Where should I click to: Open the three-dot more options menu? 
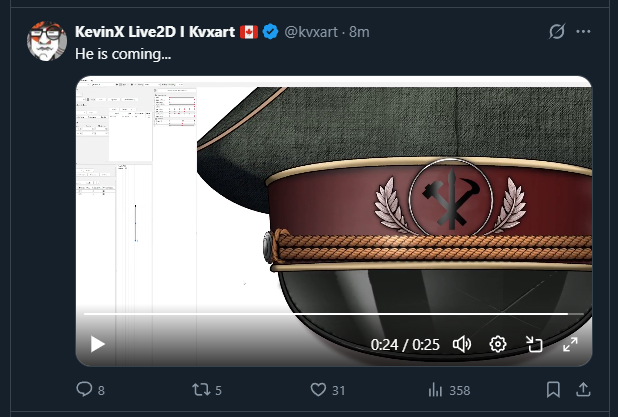[x=583, y=32]
